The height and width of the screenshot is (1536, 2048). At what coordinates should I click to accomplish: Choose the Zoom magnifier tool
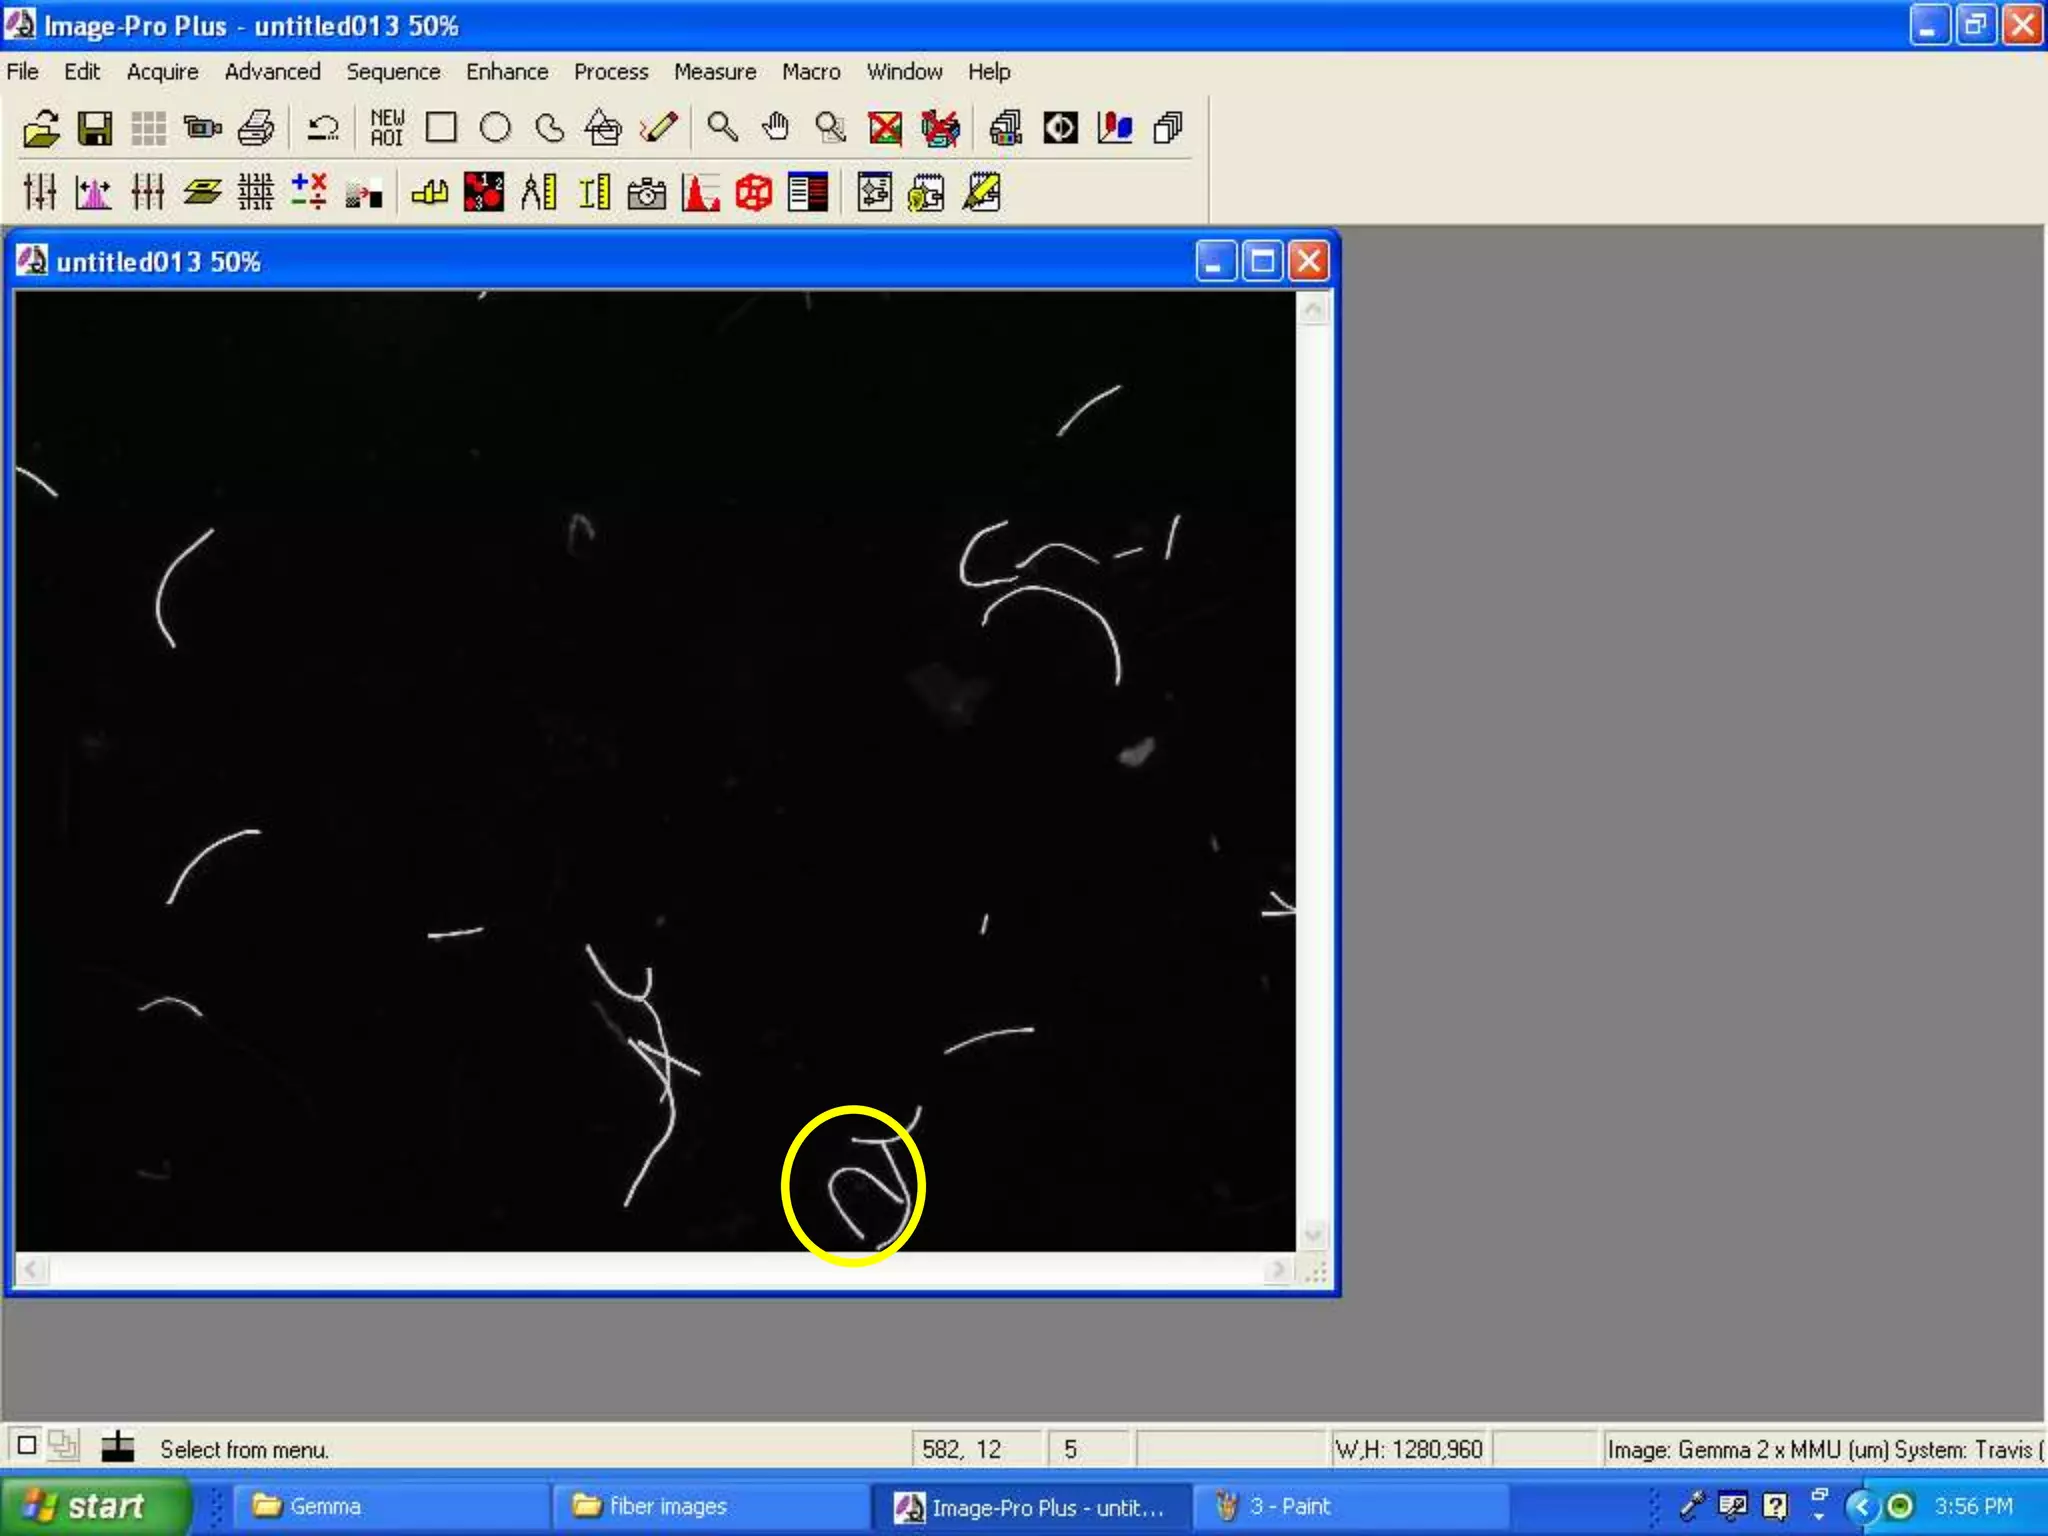click(x=722, y=128)
